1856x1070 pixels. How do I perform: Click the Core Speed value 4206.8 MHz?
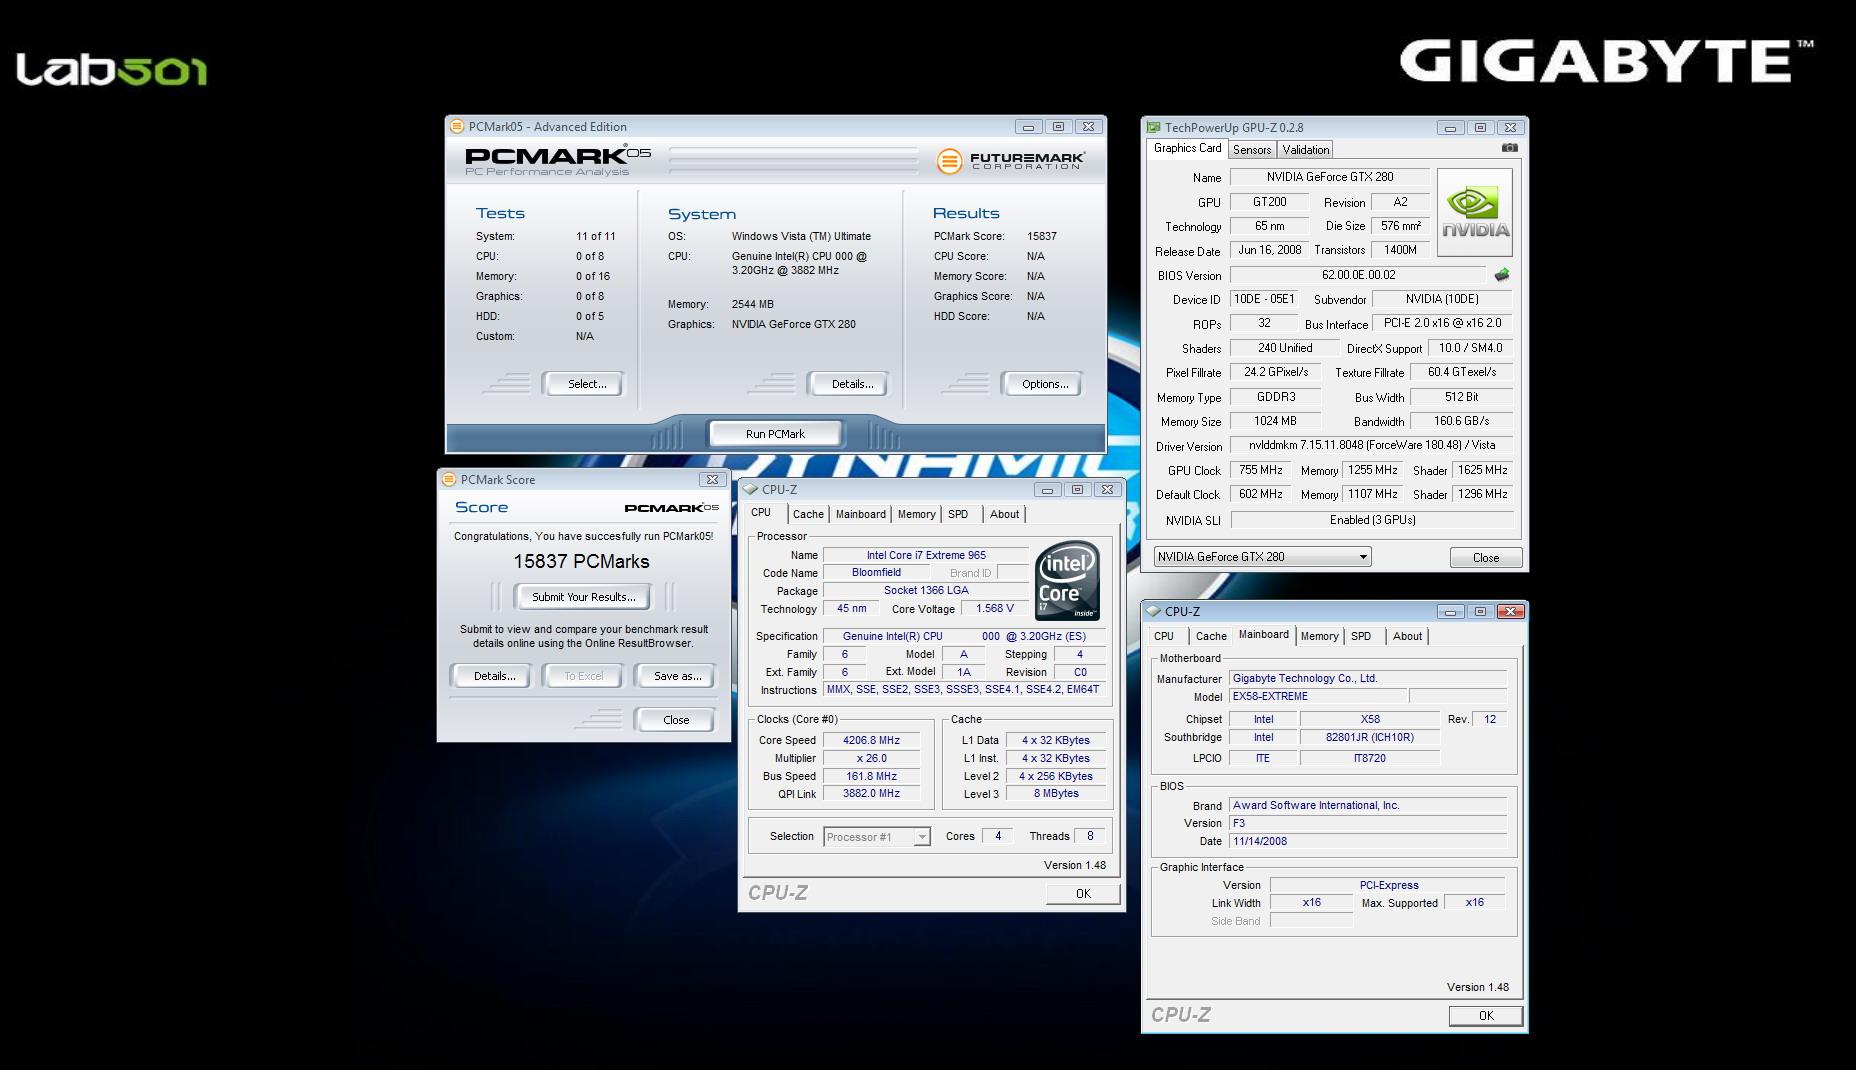871,741
